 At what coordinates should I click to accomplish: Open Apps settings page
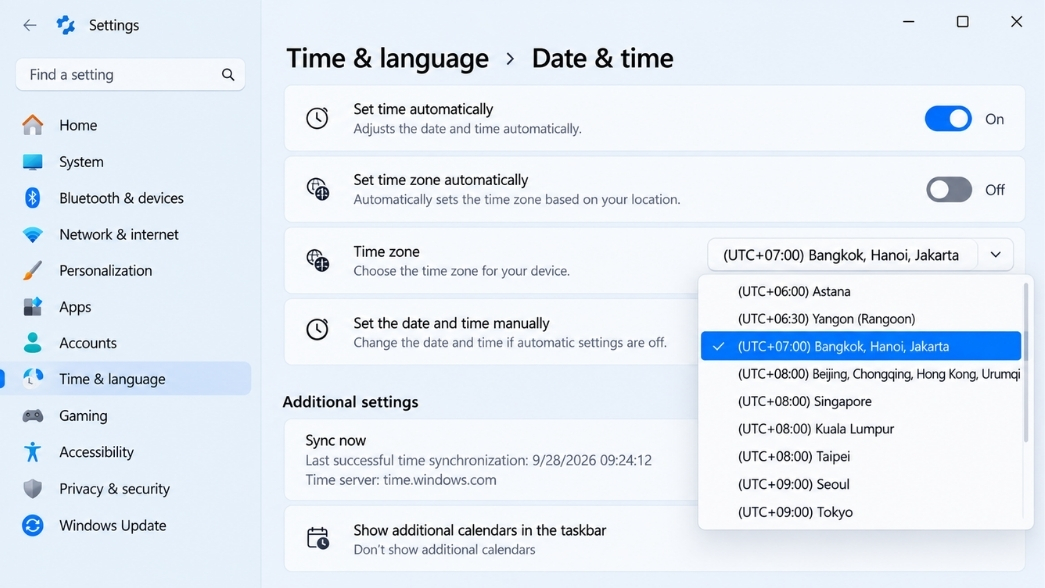127,307
